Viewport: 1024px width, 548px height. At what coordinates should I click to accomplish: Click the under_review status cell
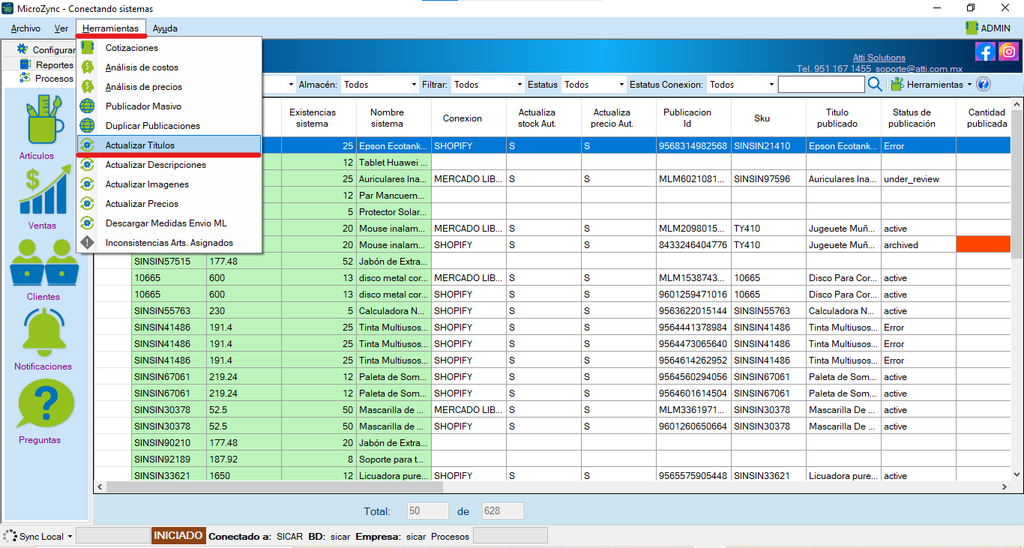pyautogui.click(x=918, y=179)
